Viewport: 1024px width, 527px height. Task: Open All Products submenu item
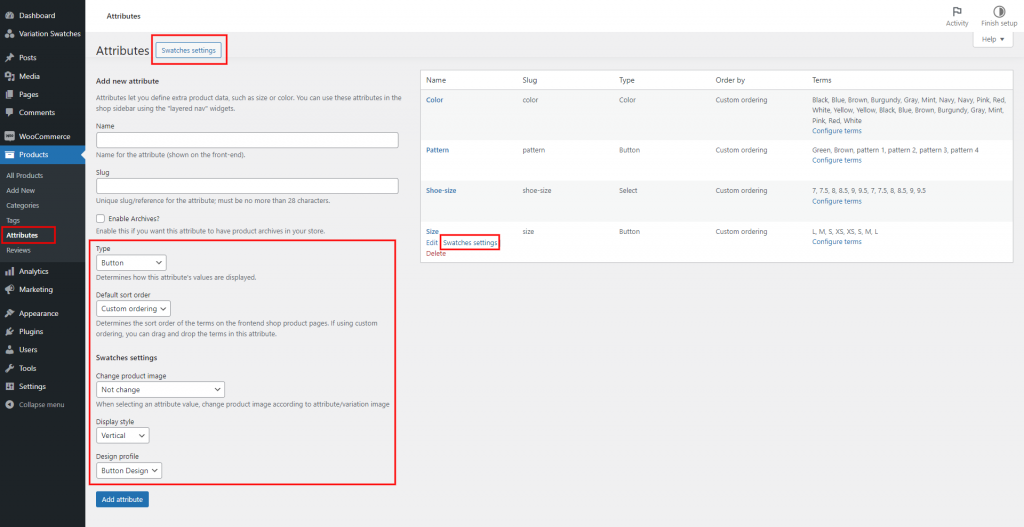(25, 176)
